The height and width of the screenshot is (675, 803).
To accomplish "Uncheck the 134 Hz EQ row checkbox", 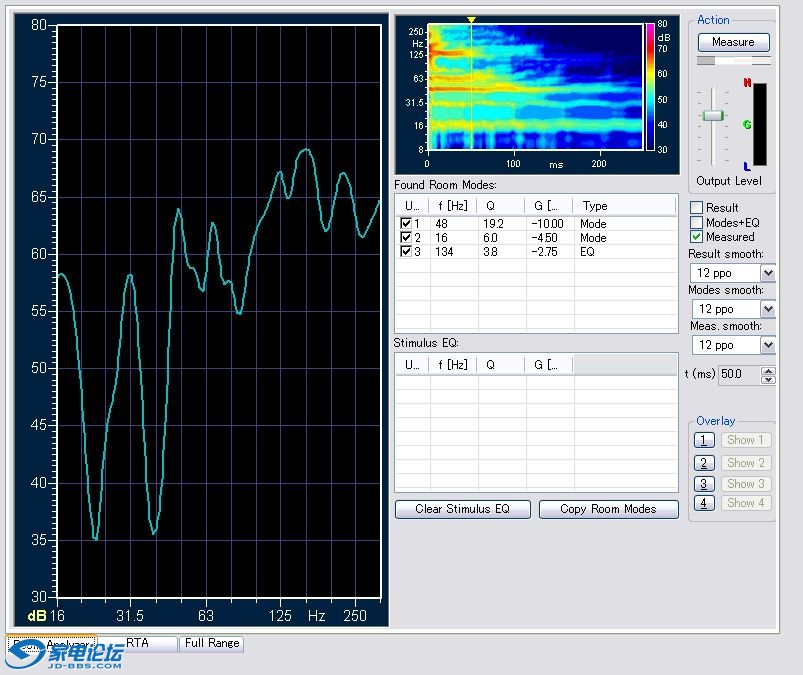I will click(x=406, y=251).
